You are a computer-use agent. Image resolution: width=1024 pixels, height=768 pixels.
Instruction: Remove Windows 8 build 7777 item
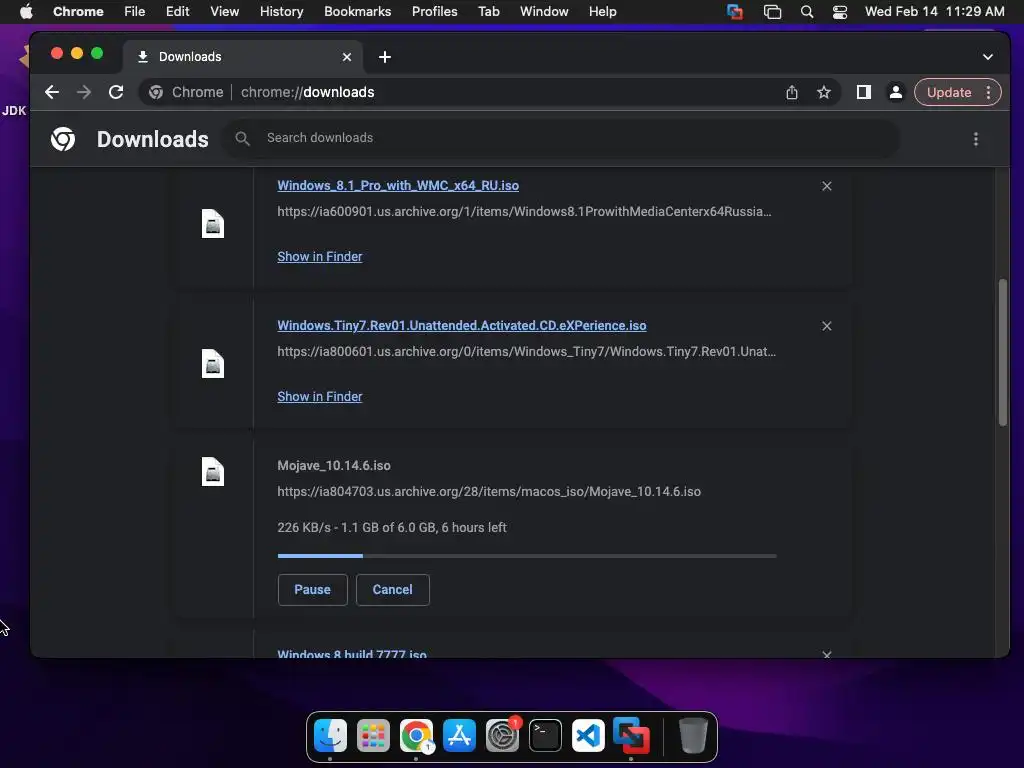point(827,654)
